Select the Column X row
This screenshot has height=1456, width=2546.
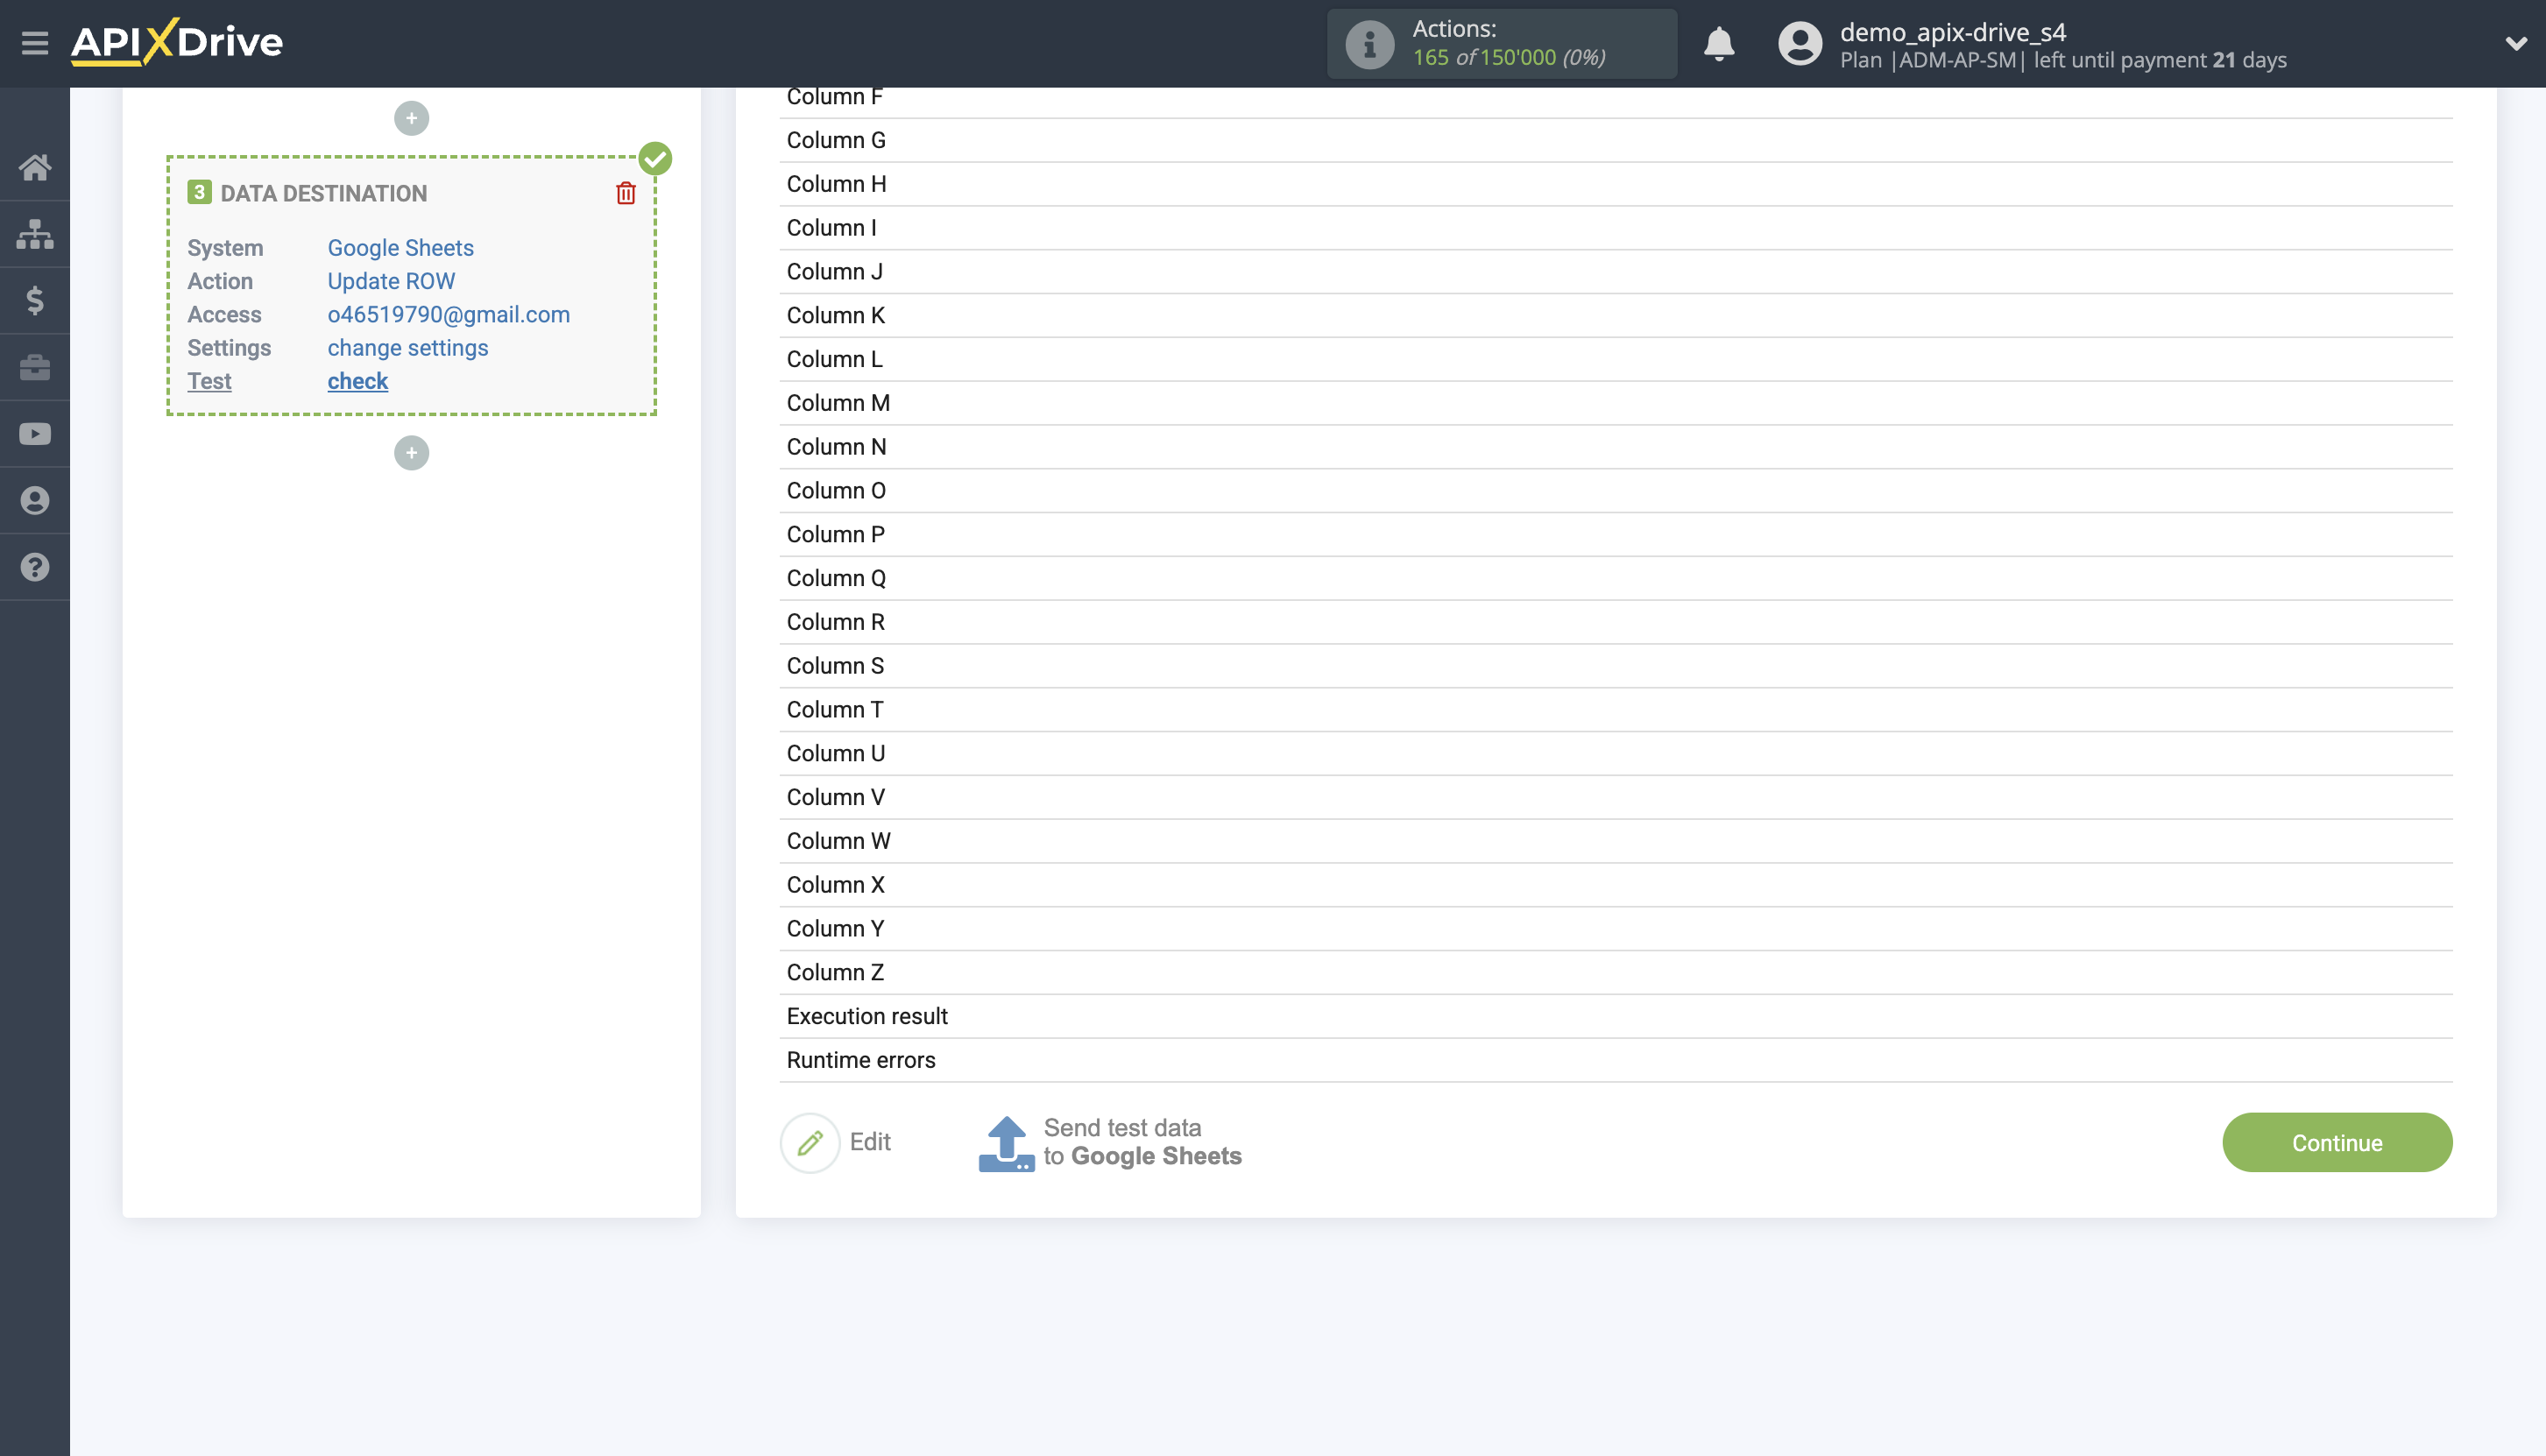tap(1616, 885)
